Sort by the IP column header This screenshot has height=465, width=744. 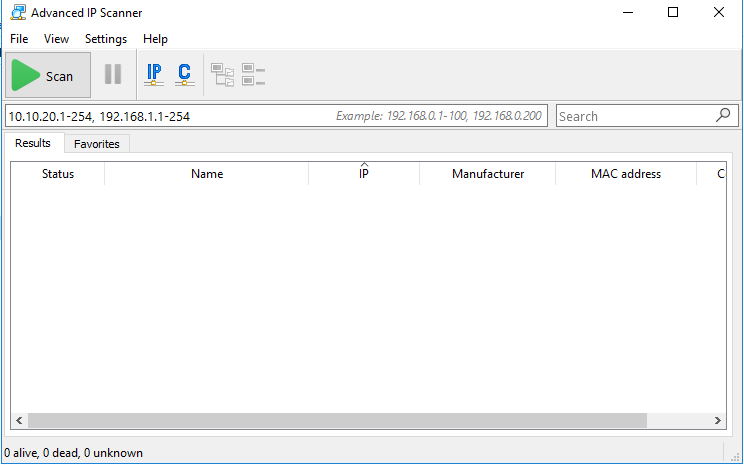[364, 174]
